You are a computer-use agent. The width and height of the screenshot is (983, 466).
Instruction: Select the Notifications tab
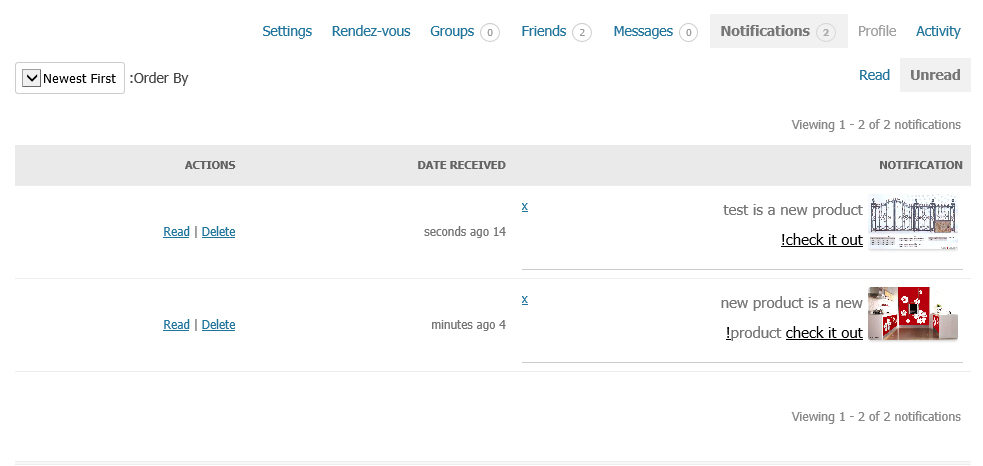pyautogui.click(x=778, y=31)
